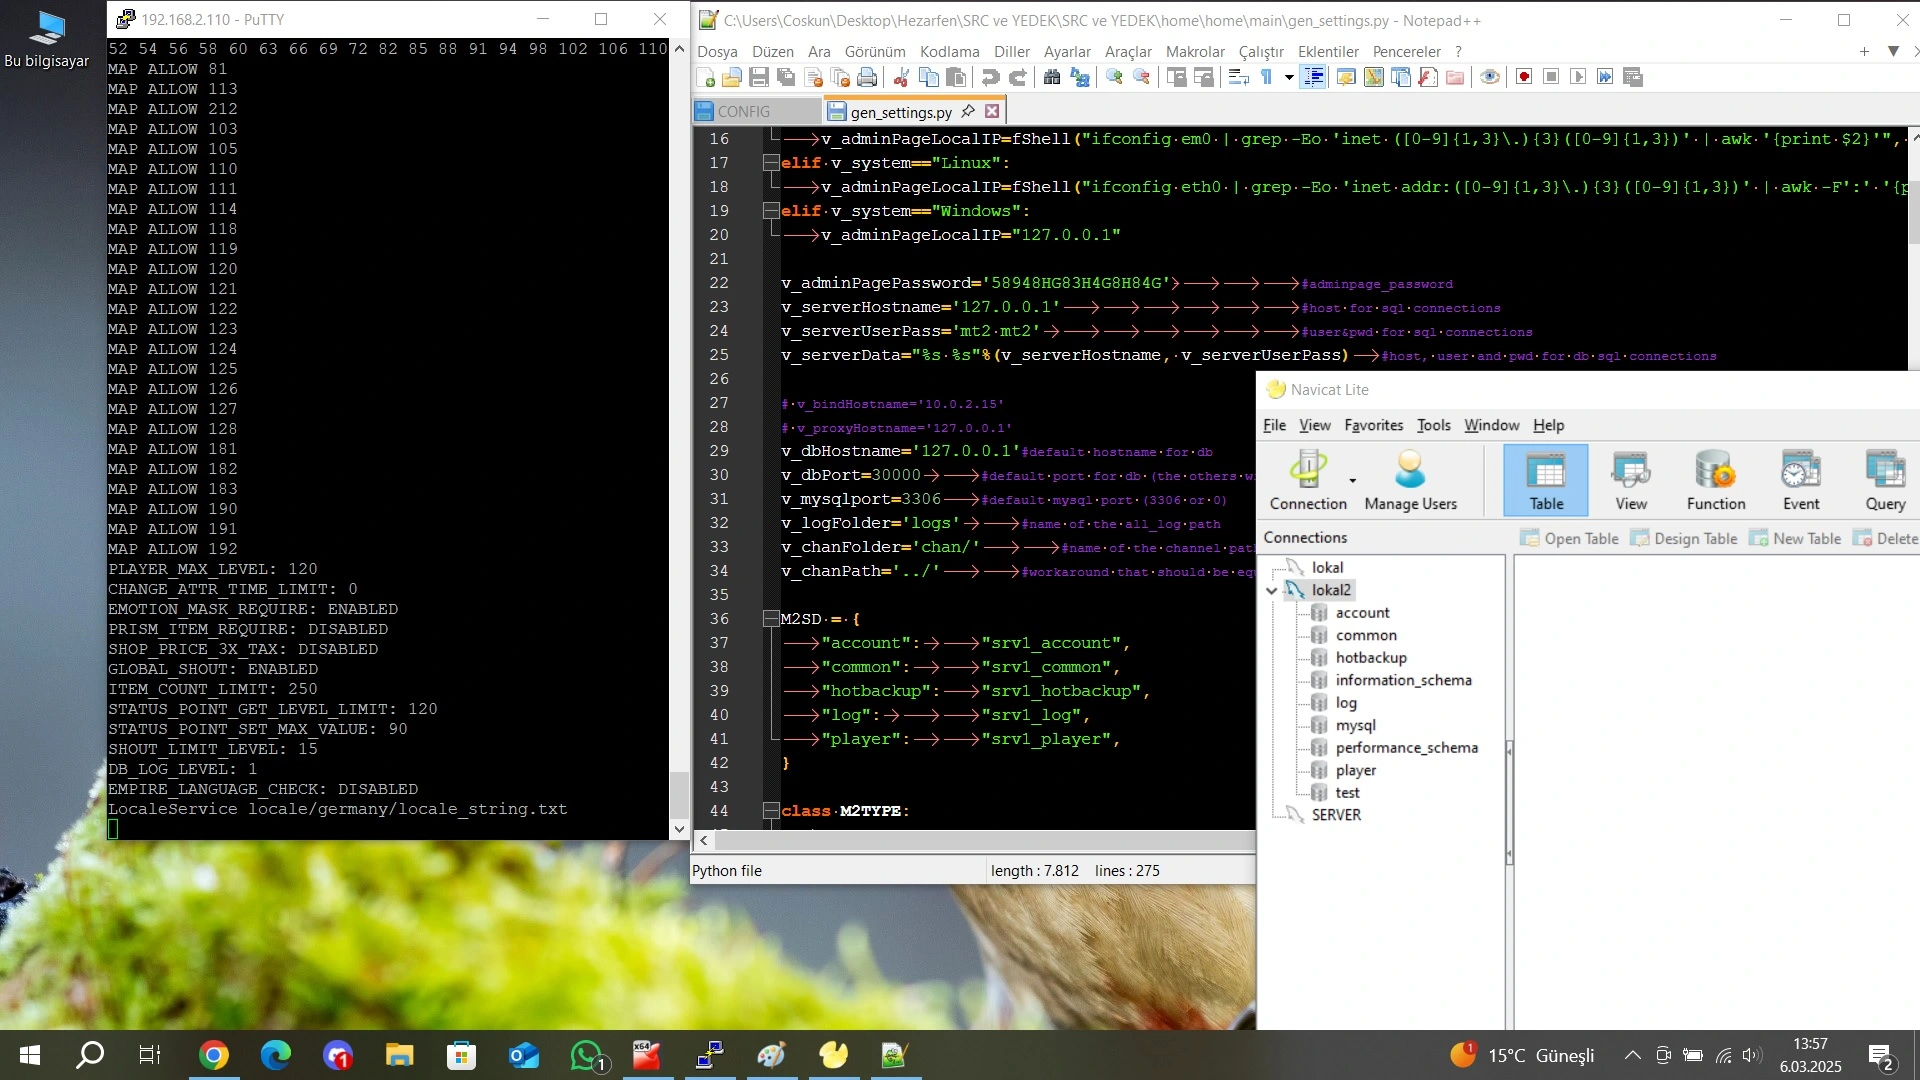The height and width of the screenshot is (1080, 1920).
Task: Select the Function button in Navicat toolbar
Action: pos(1716,481)
